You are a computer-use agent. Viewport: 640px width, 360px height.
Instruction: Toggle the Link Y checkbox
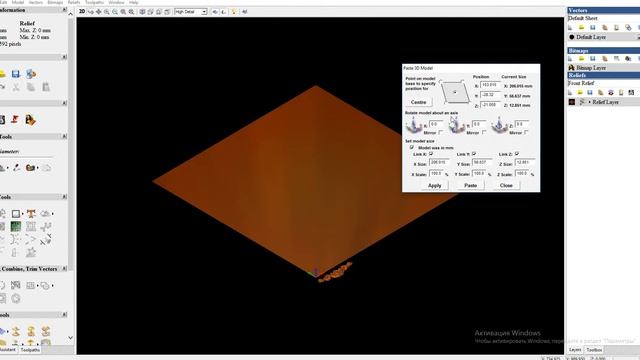pyautogui.click(x=474, y=154)
